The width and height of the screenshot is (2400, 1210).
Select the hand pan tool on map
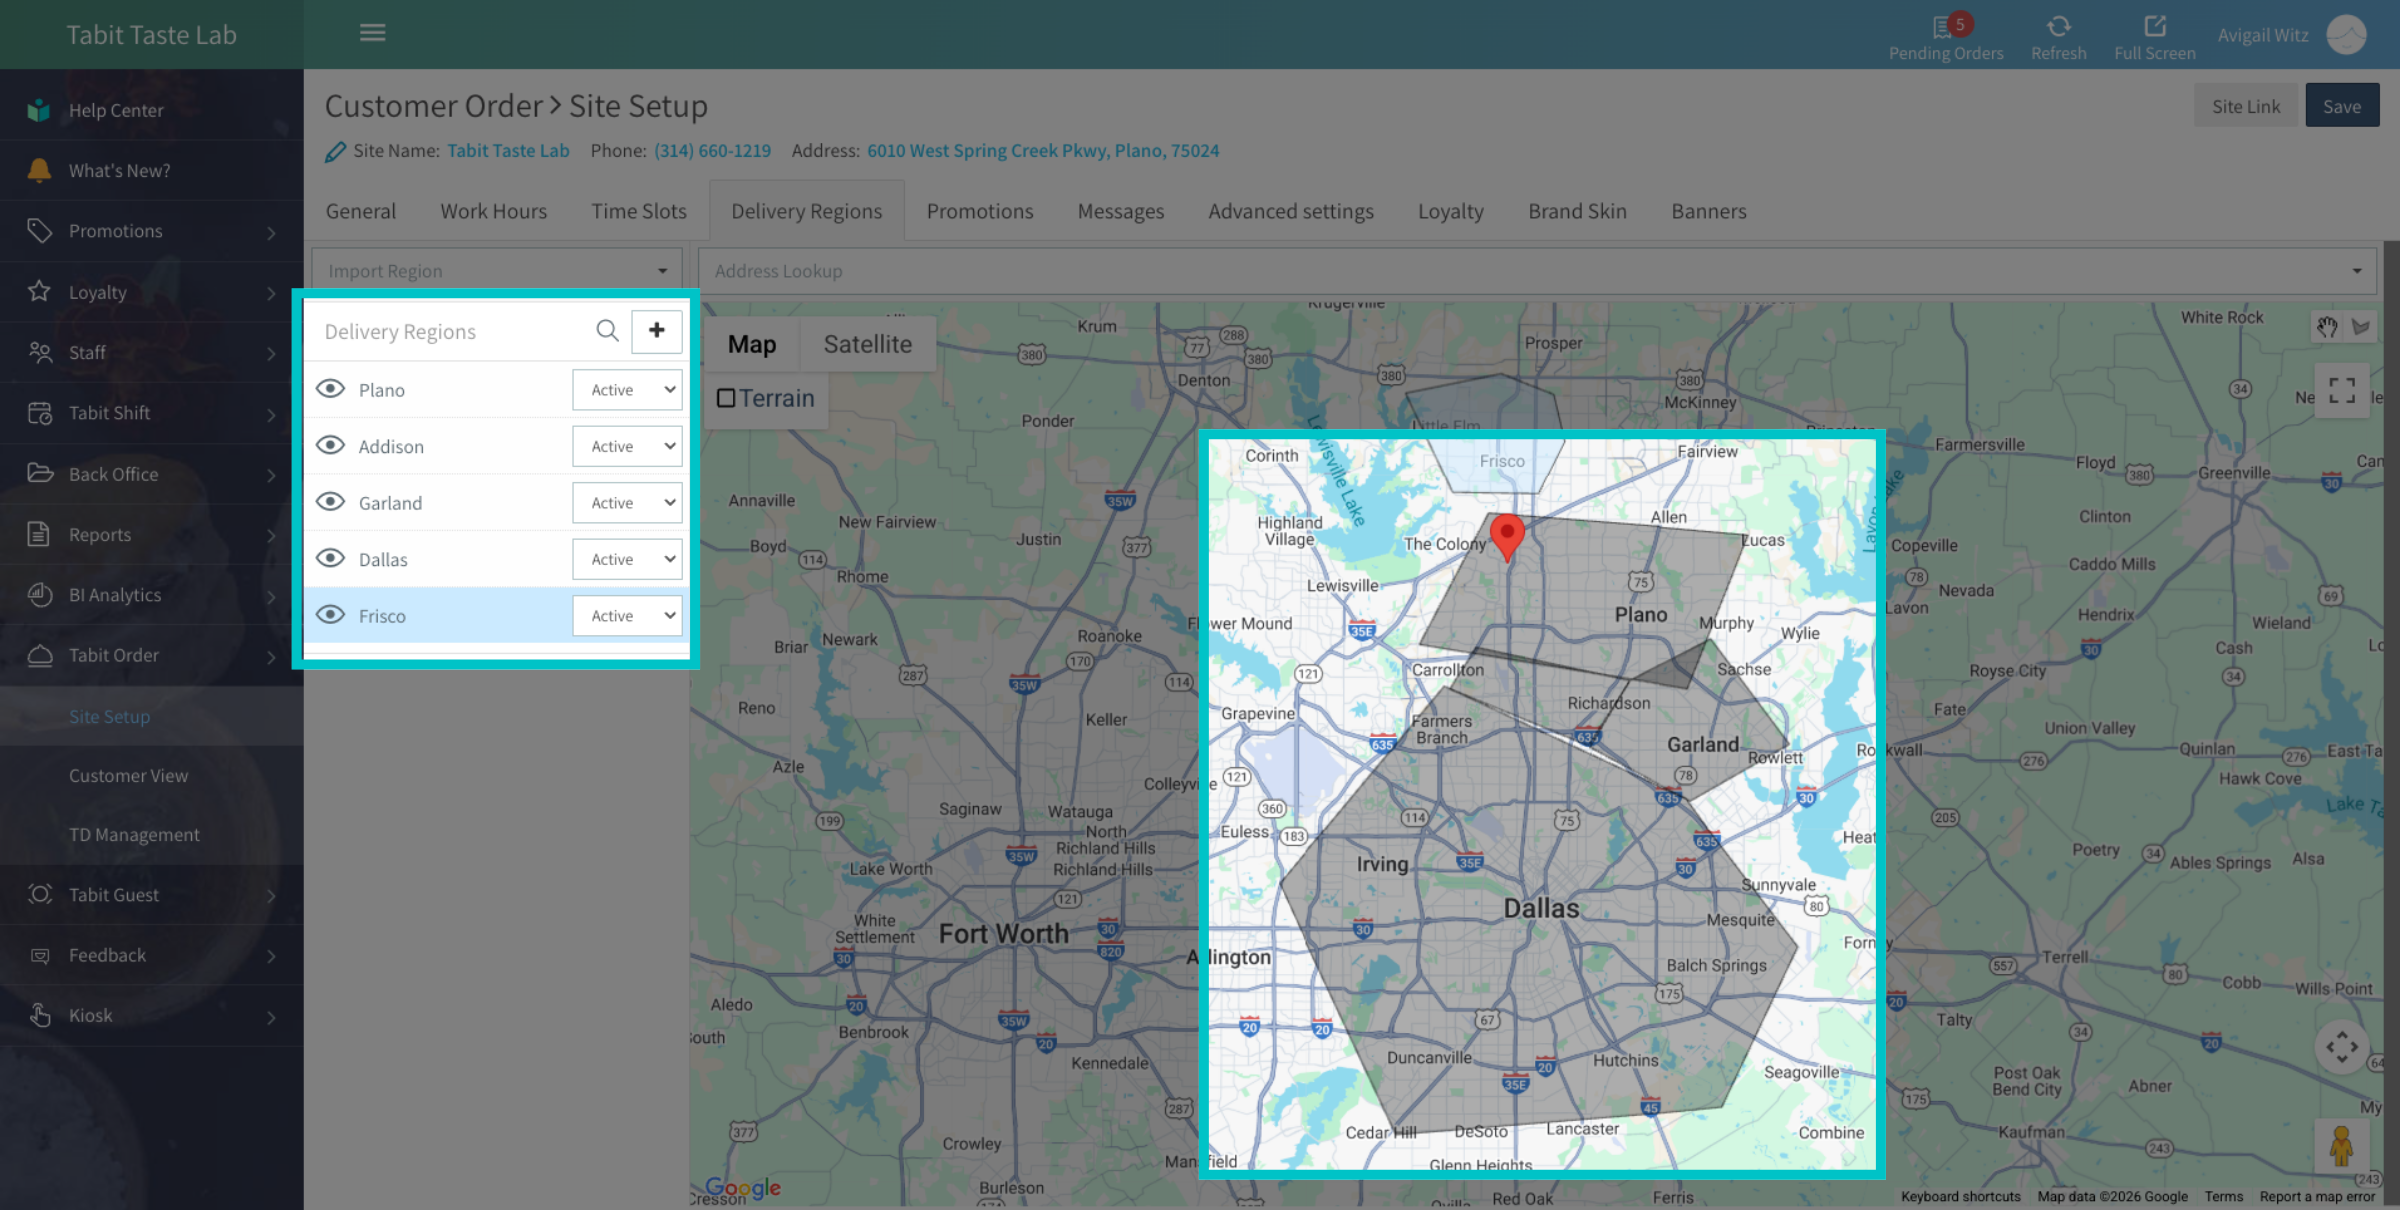(2327, 327)
